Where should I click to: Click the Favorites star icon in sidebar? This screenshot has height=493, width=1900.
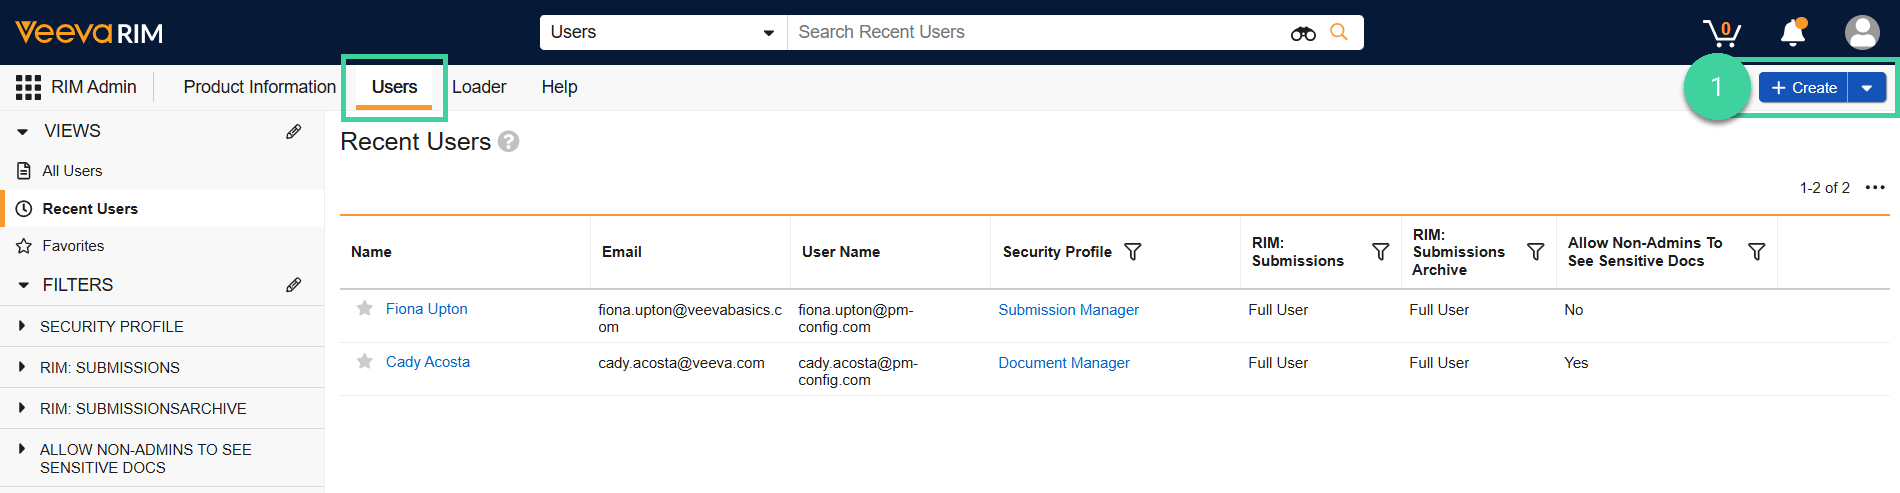tap(24, 246)
